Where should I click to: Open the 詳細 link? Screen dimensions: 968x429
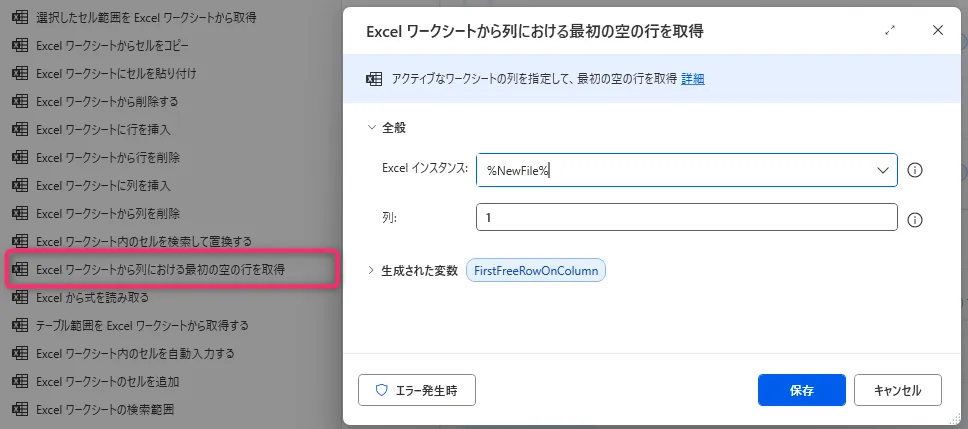(693, 79)
